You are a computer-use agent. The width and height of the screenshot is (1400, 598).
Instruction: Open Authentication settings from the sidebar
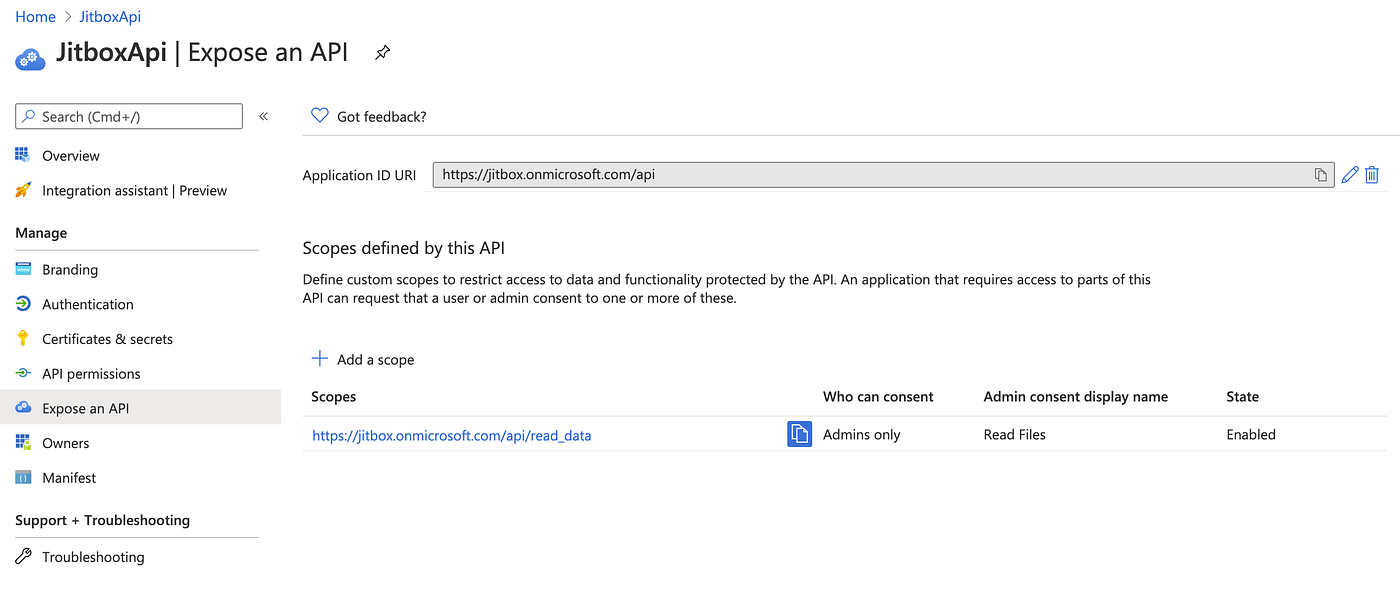coord(87,304)
